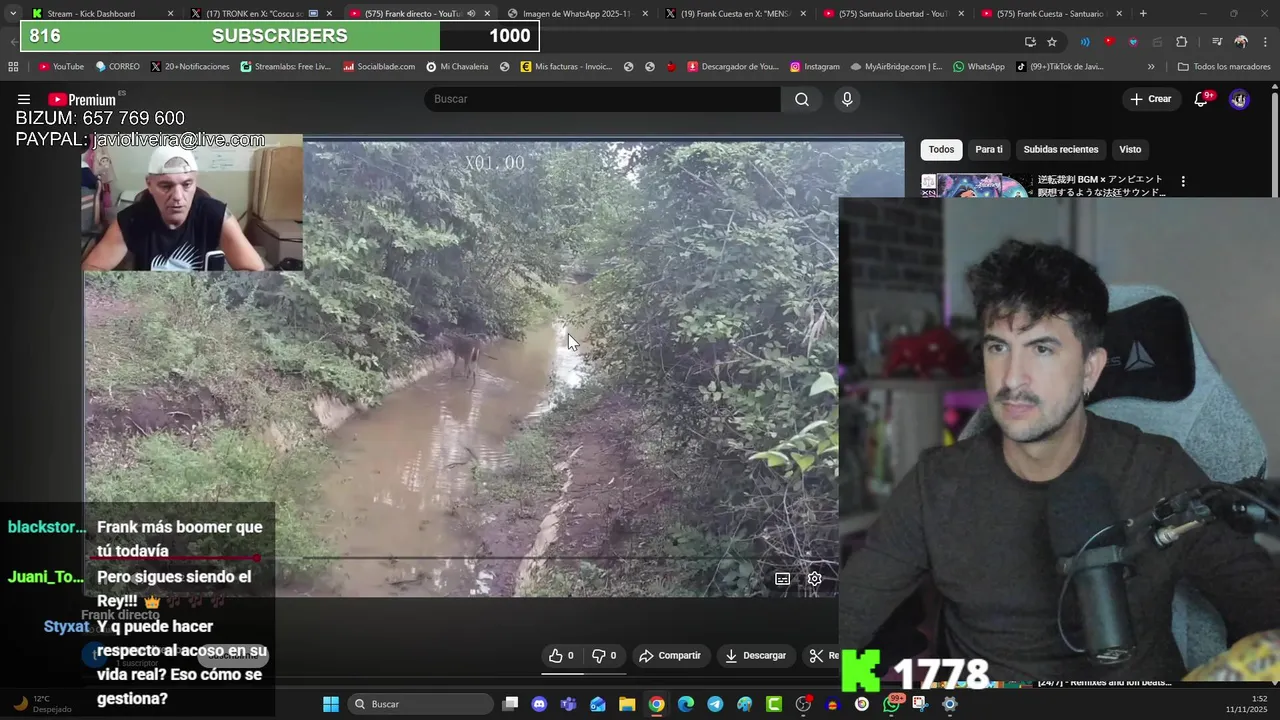
Task: Open the WhatsApp bookmark
Action: [979, 67]
